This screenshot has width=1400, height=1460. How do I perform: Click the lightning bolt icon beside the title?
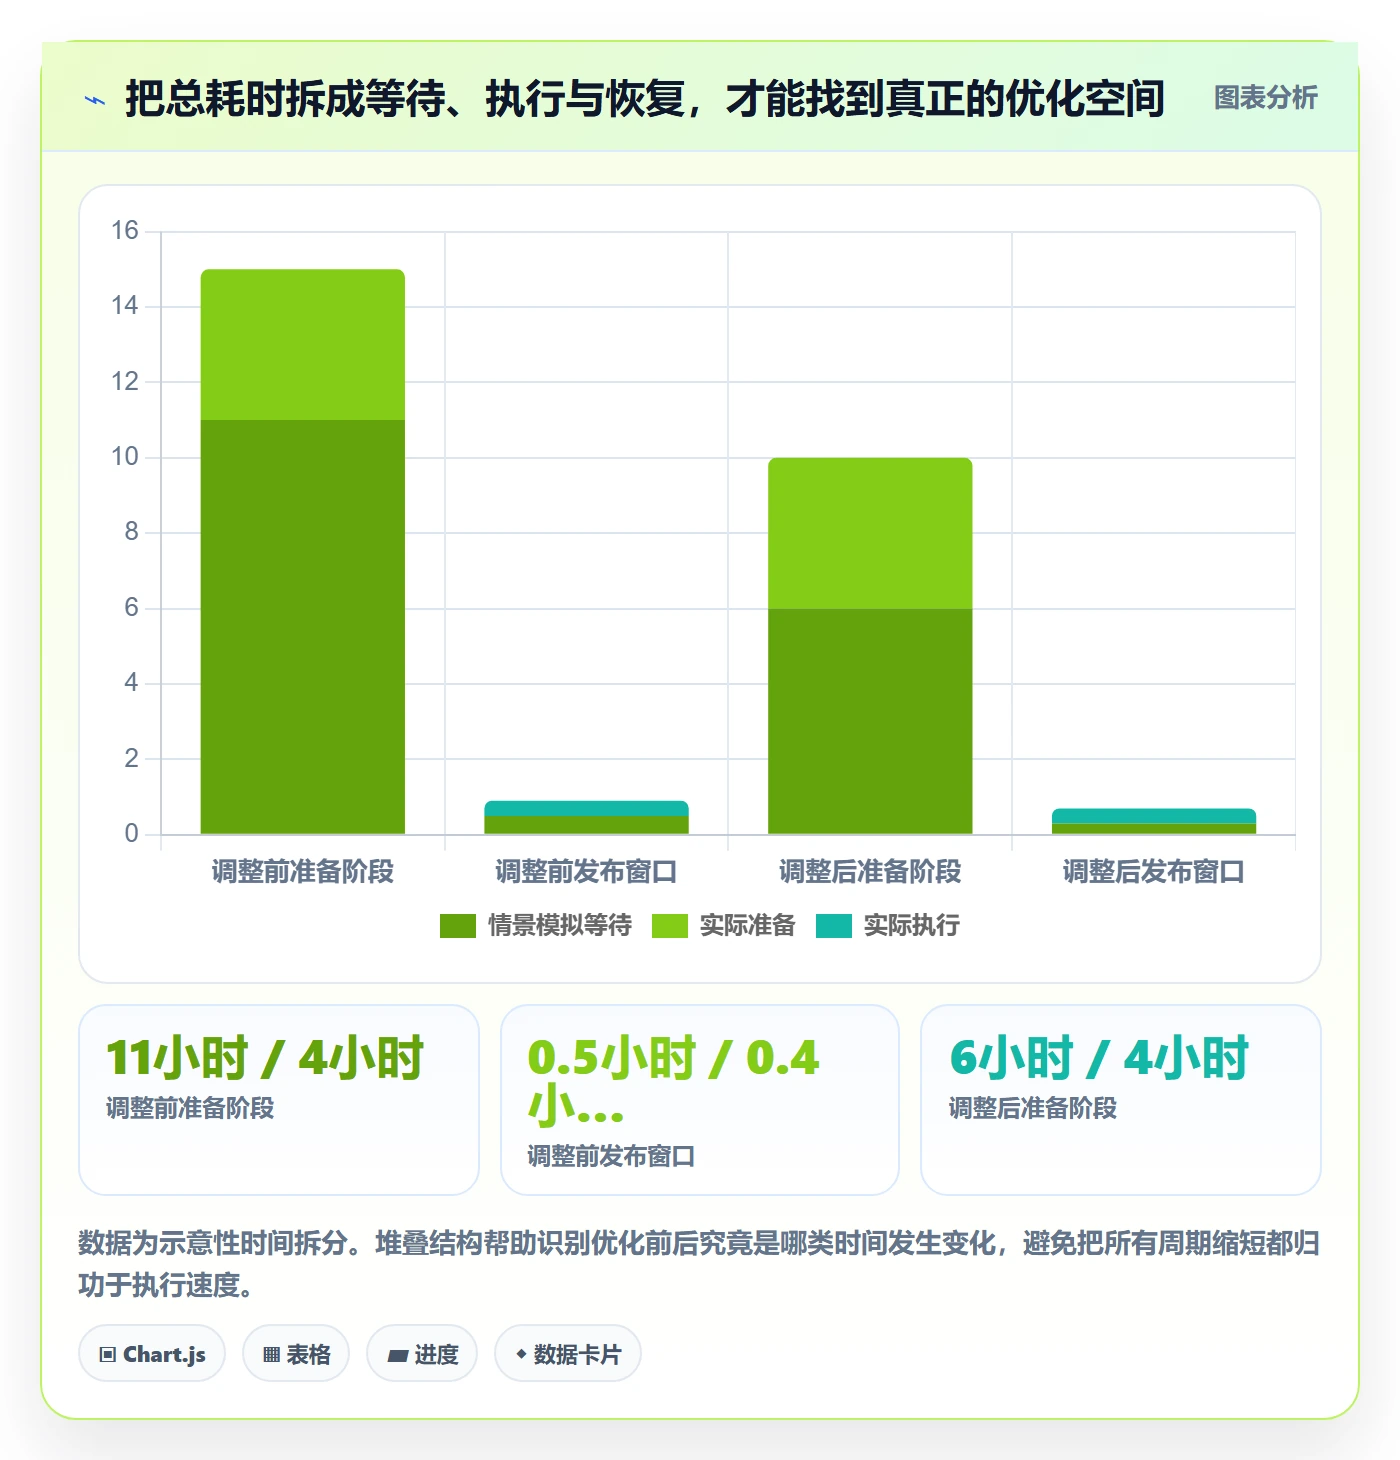(x=95, y=100)
